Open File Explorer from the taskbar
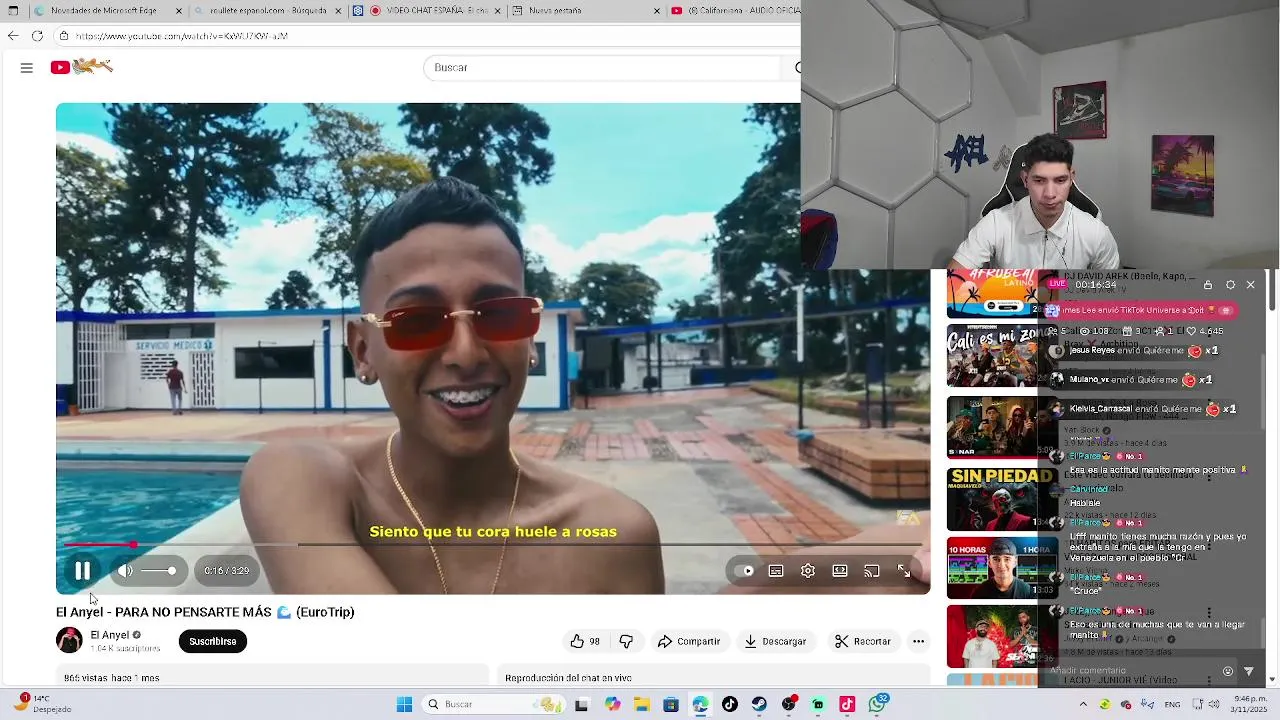The image size is (1280, 720). [641, 704]
